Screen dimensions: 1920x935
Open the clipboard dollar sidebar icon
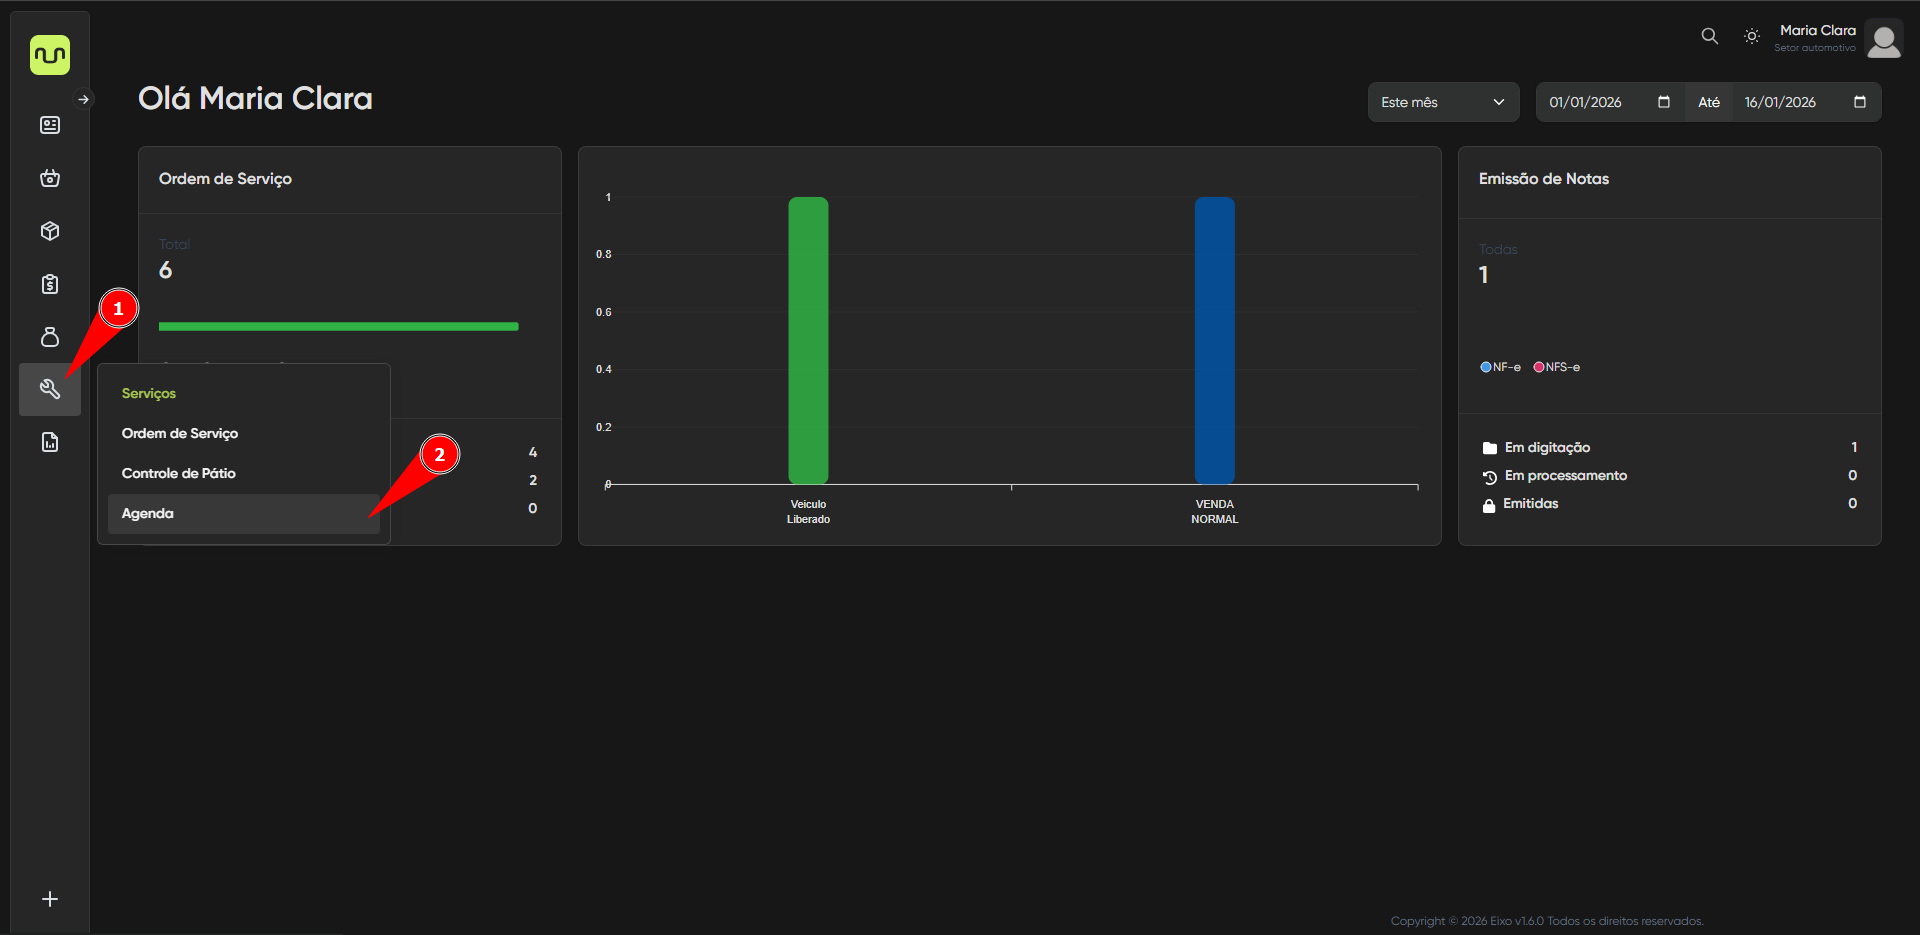pos(50,284)
